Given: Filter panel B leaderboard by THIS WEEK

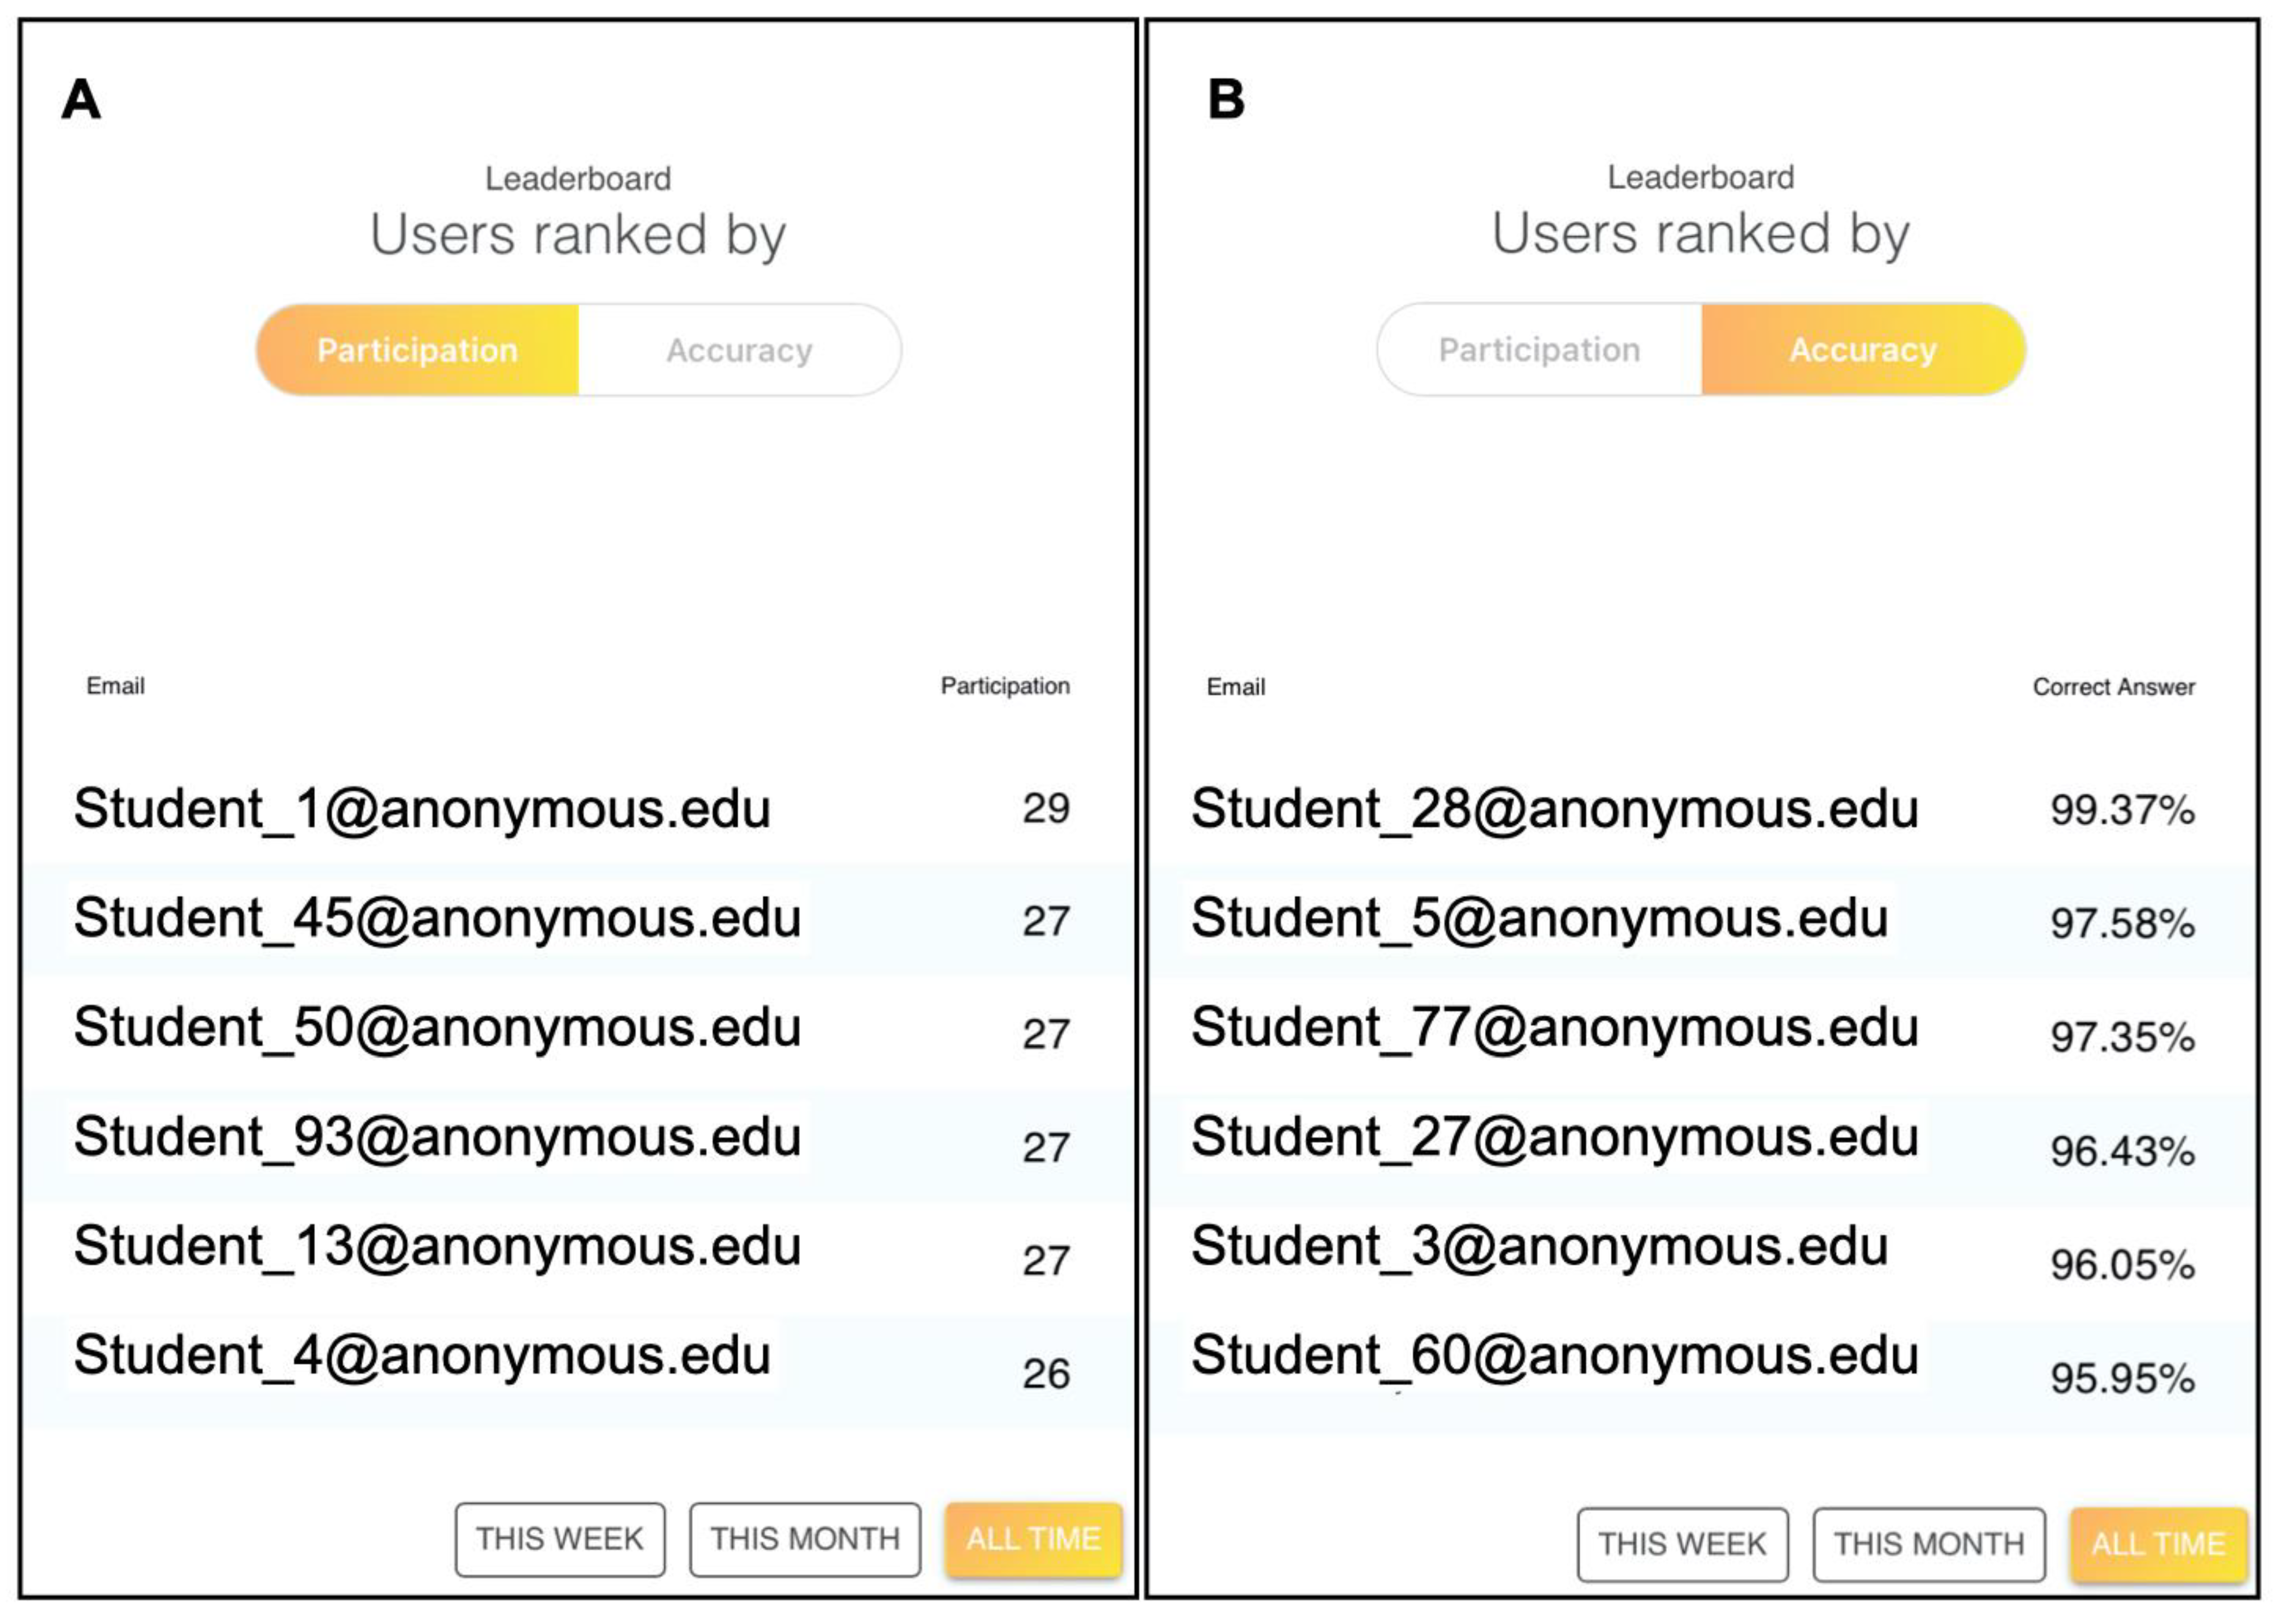Looking at the screenshot, I should 1682,1544.
